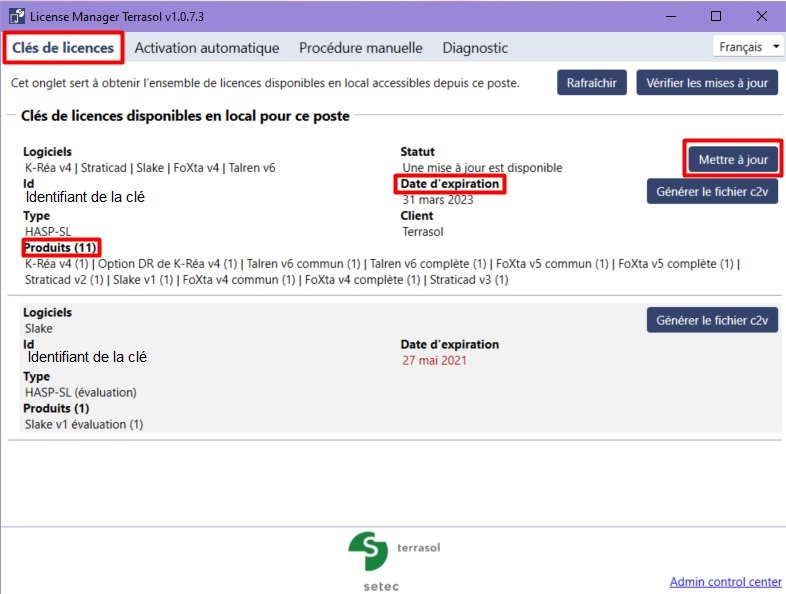Click the 'Statut' label

pos(418,151)
